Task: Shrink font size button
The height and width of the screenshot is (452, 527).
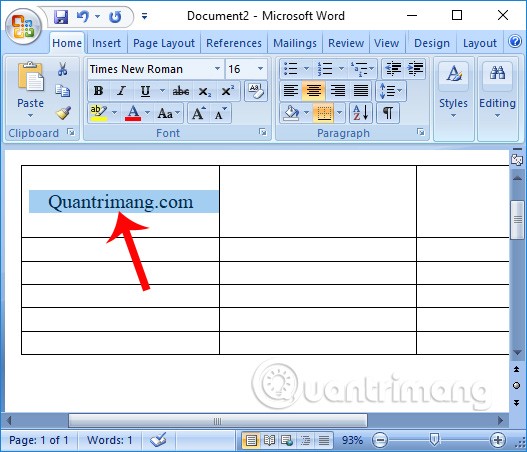Action: [220, 114]
